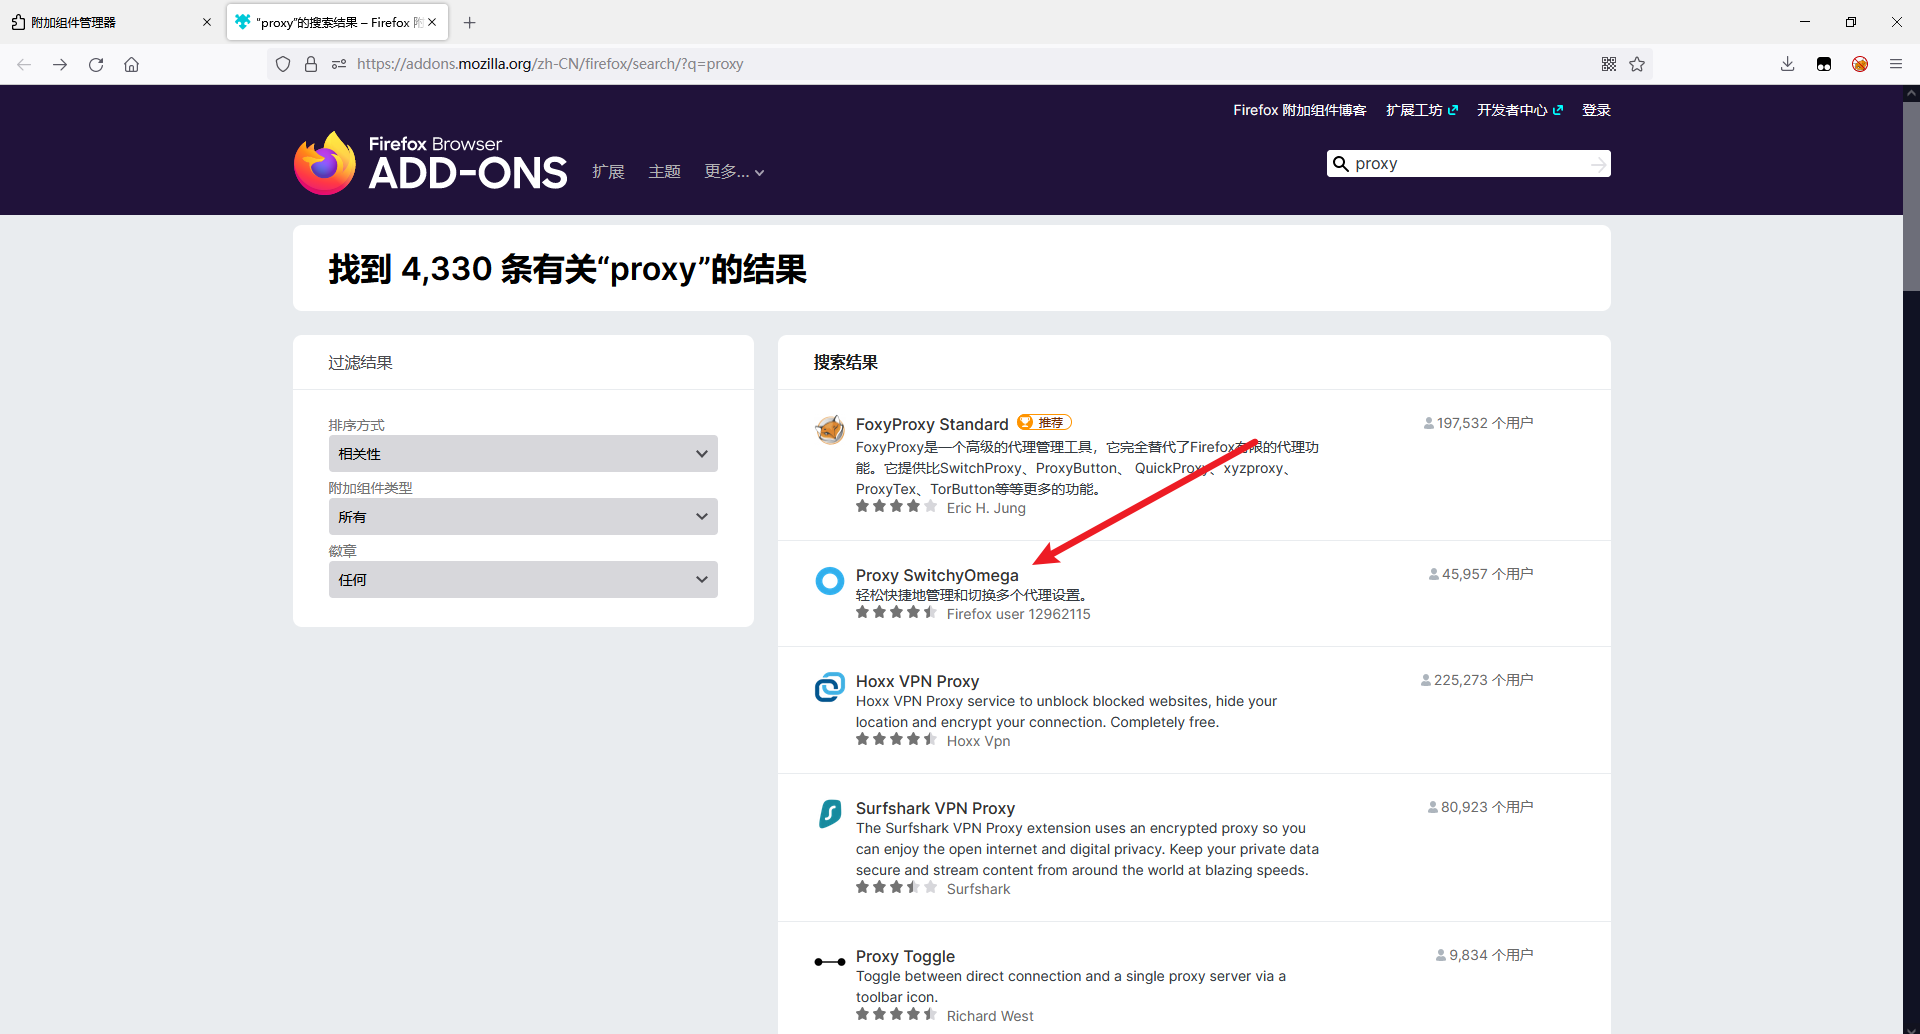
Task: View site security lock information
Action: pos(311,64)
